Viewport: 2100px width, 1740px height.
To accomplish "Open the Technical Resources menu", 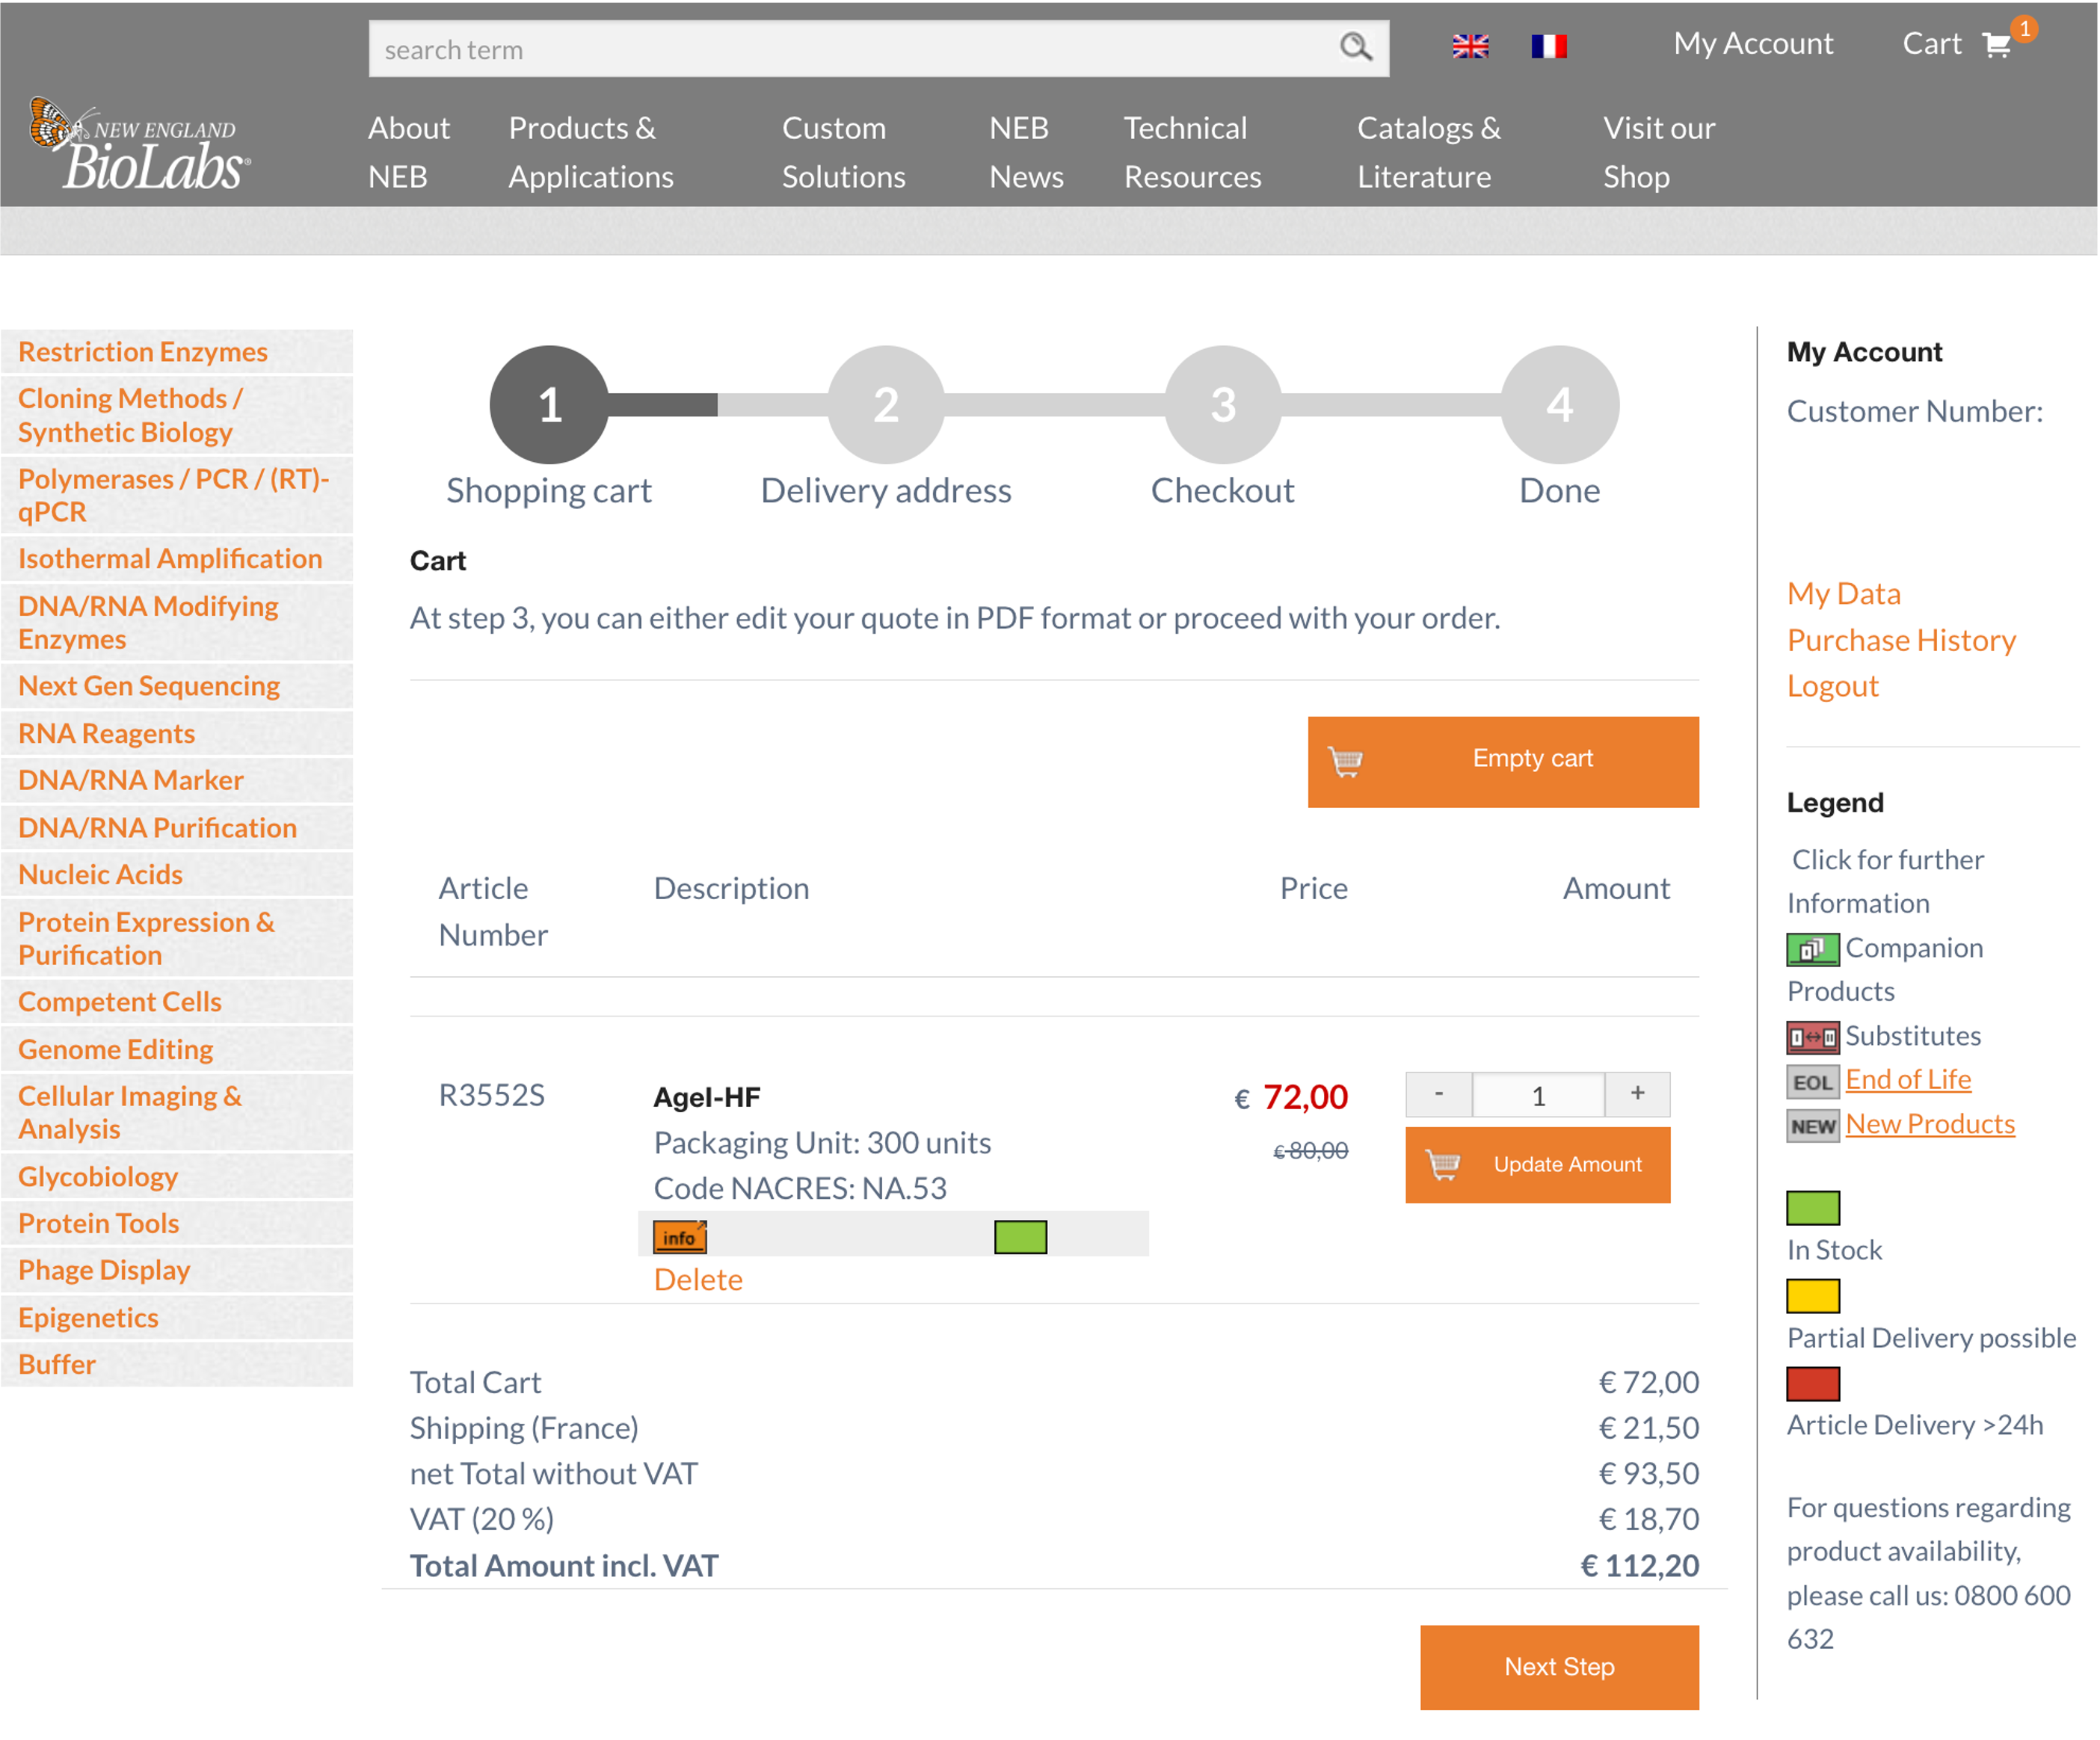I will click(1192, 152).
